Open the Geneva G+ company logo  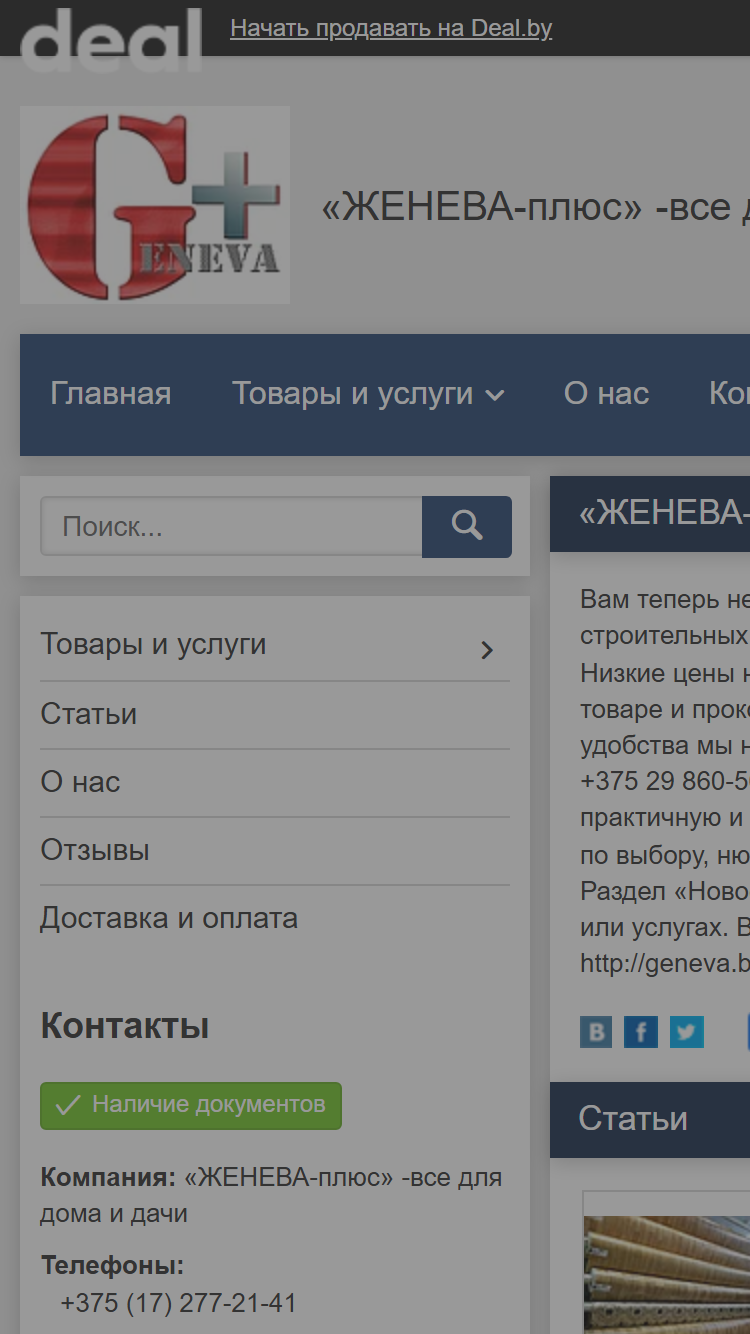point(155,205)
